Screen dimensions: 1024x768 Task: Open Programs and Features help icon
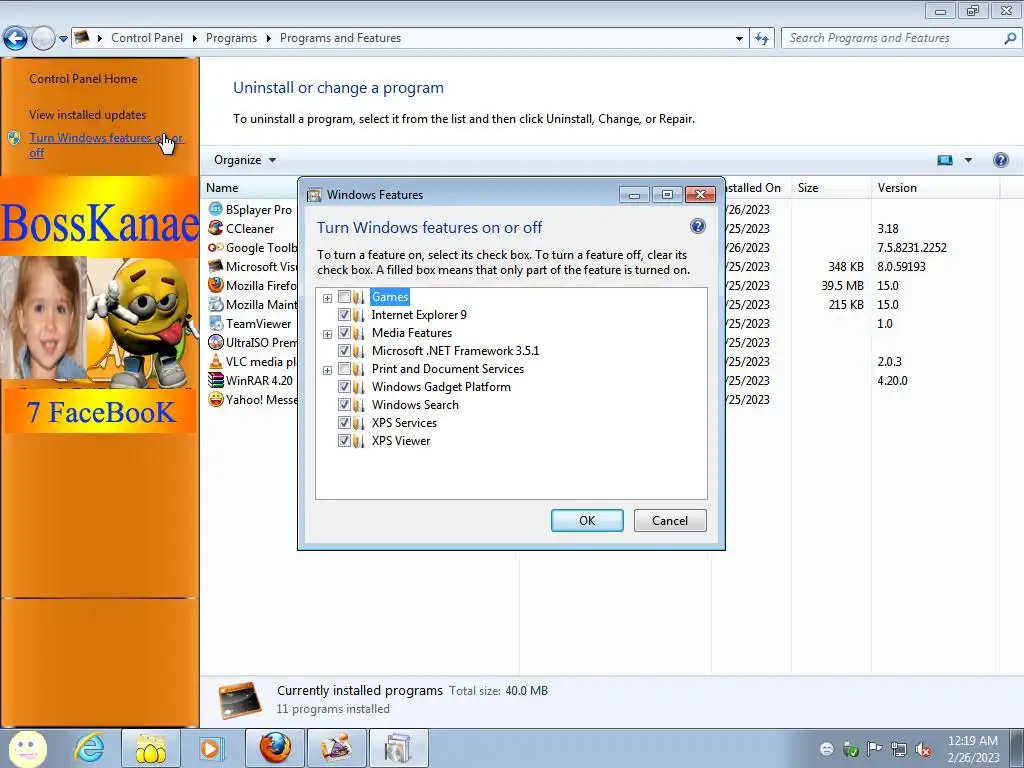(x=1000, y=160)
